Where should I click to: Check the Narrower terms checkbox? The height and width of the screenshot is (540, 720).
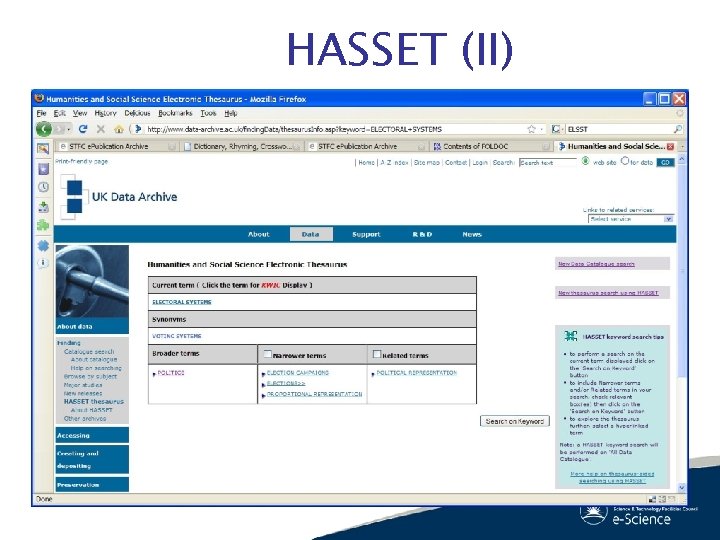[x=267, y=354]
